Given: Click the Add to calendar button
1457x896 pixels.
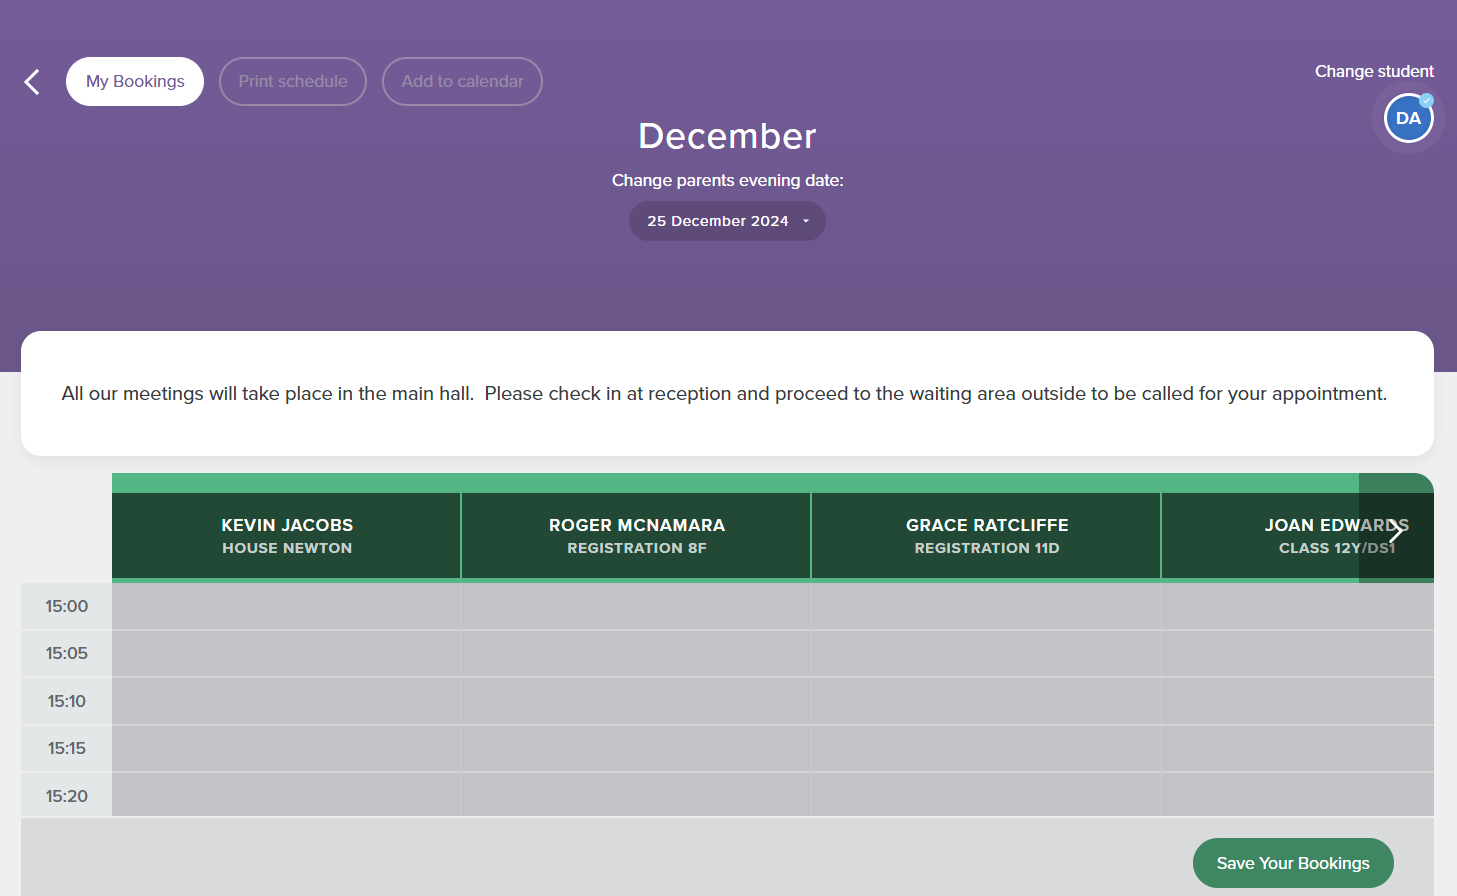Looking at the screenshot, I should [x=462, y=81].
